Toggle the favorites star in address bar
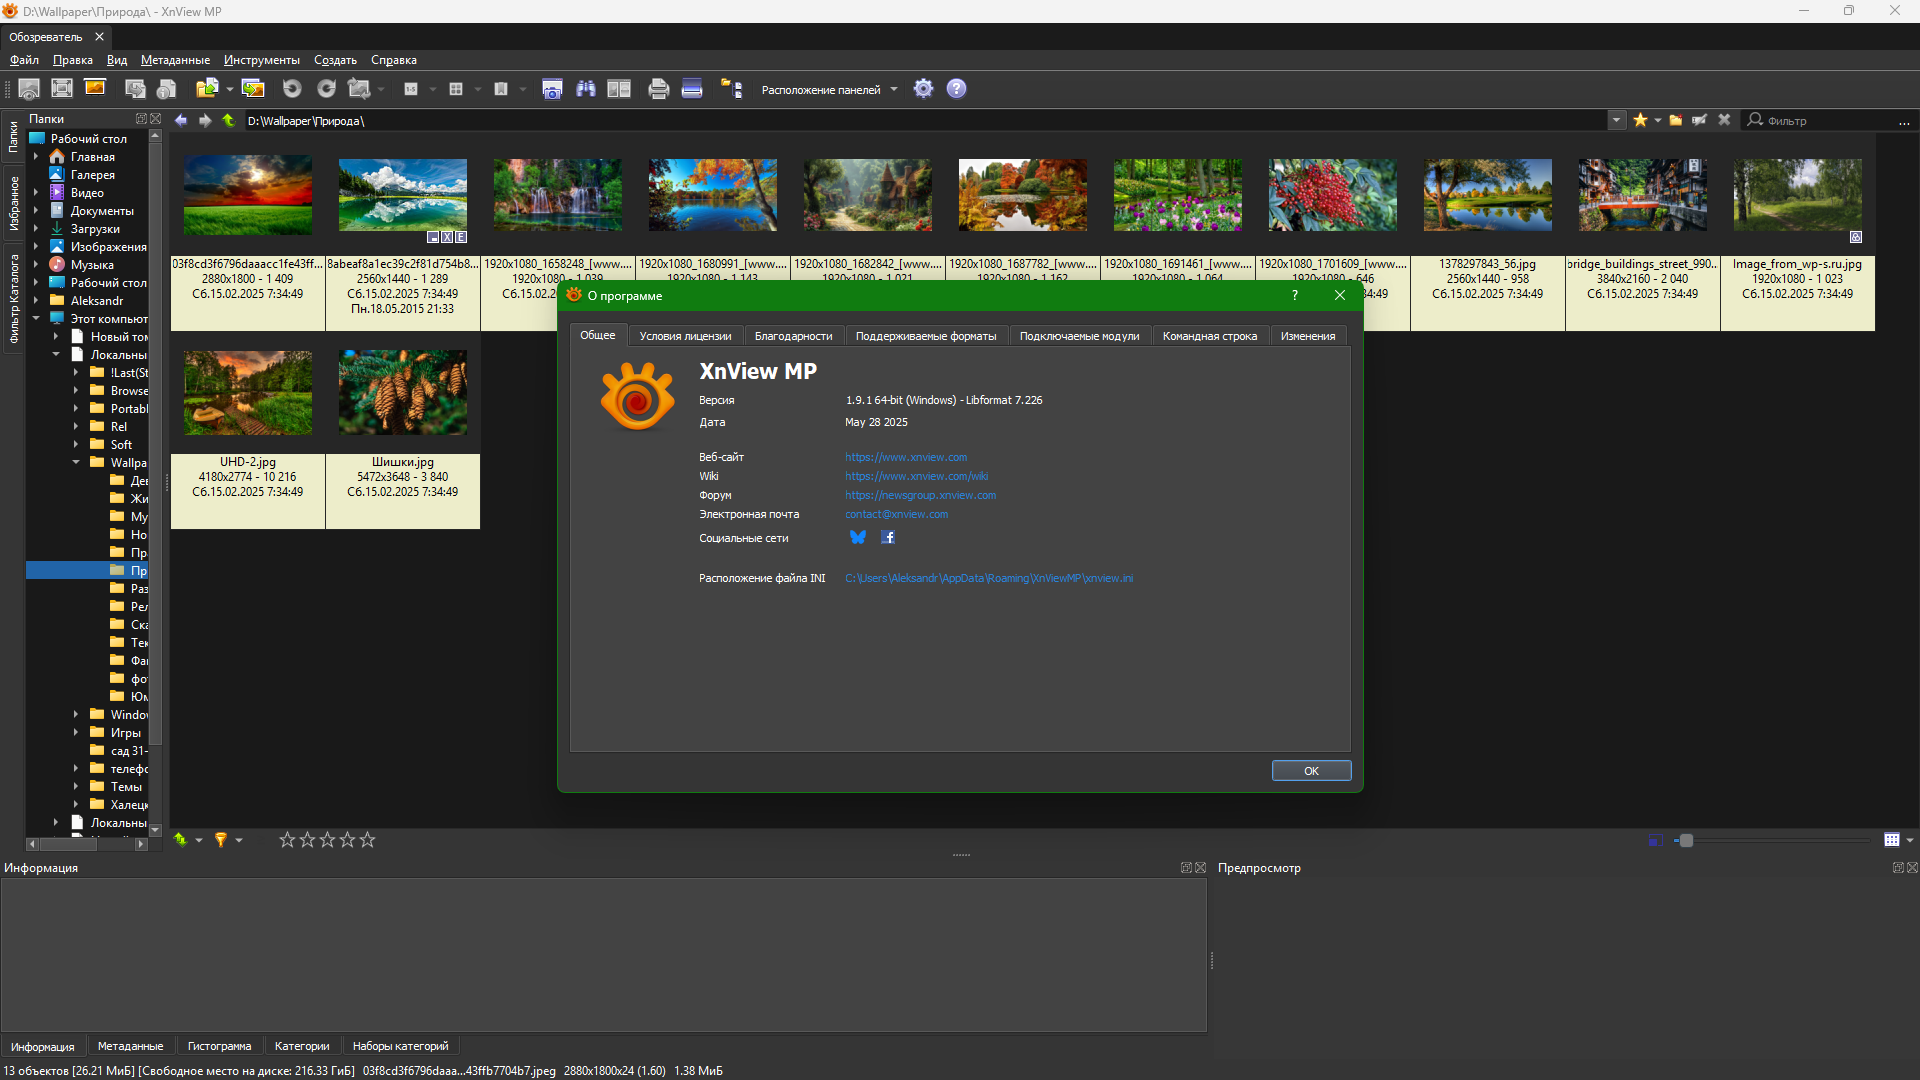The image size is (1920, 1080). click(x=1640, y=120)
